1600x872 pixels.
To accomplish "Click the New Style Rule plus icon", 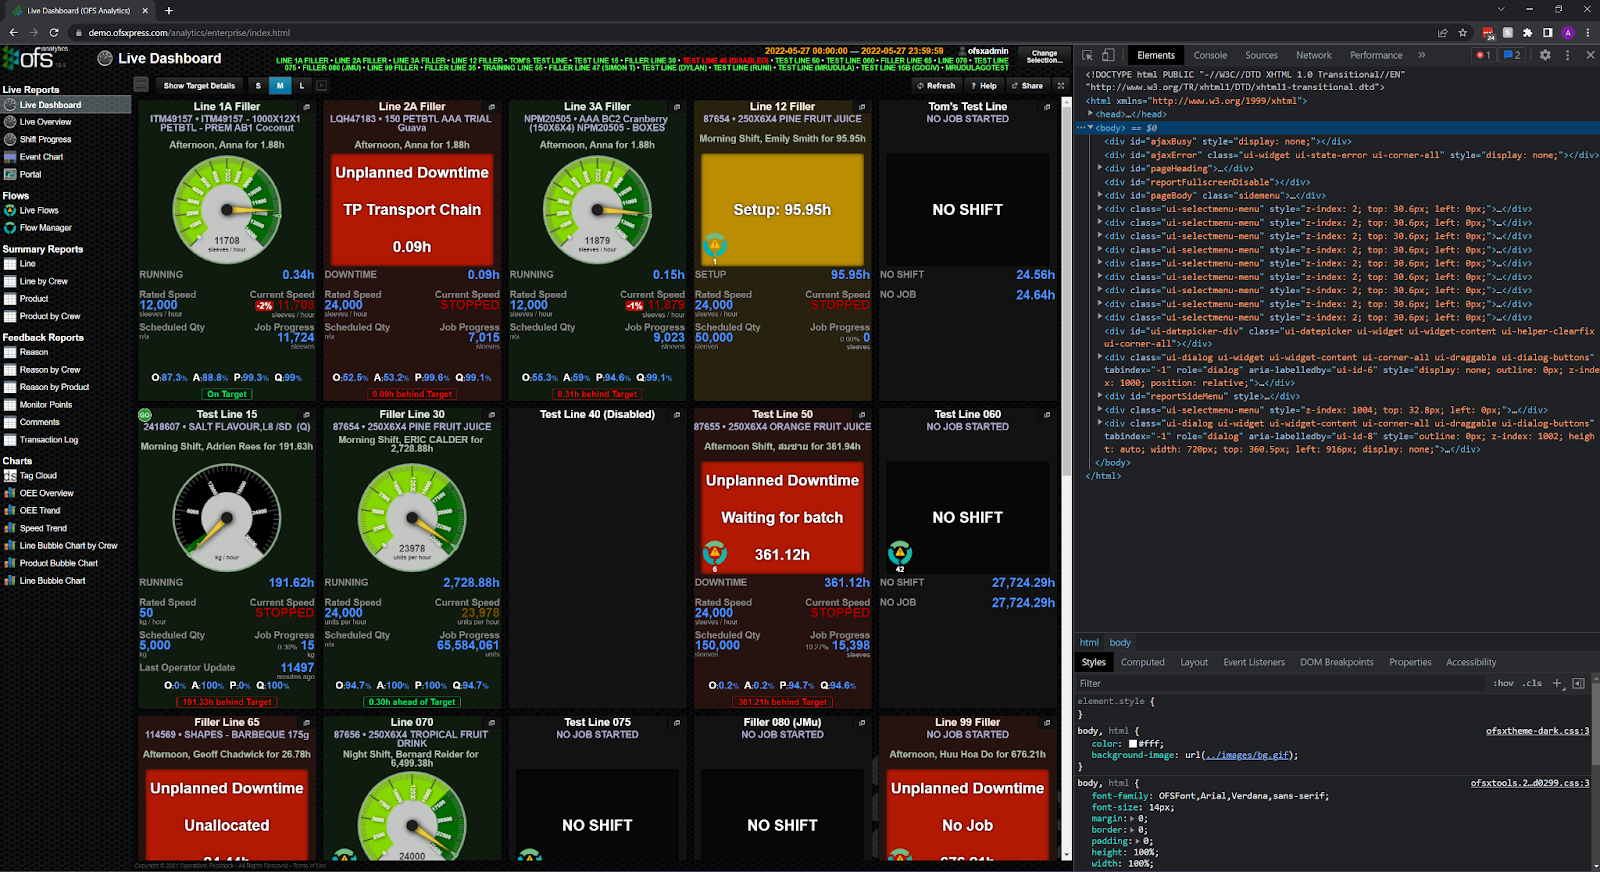I will (1557, 683).
